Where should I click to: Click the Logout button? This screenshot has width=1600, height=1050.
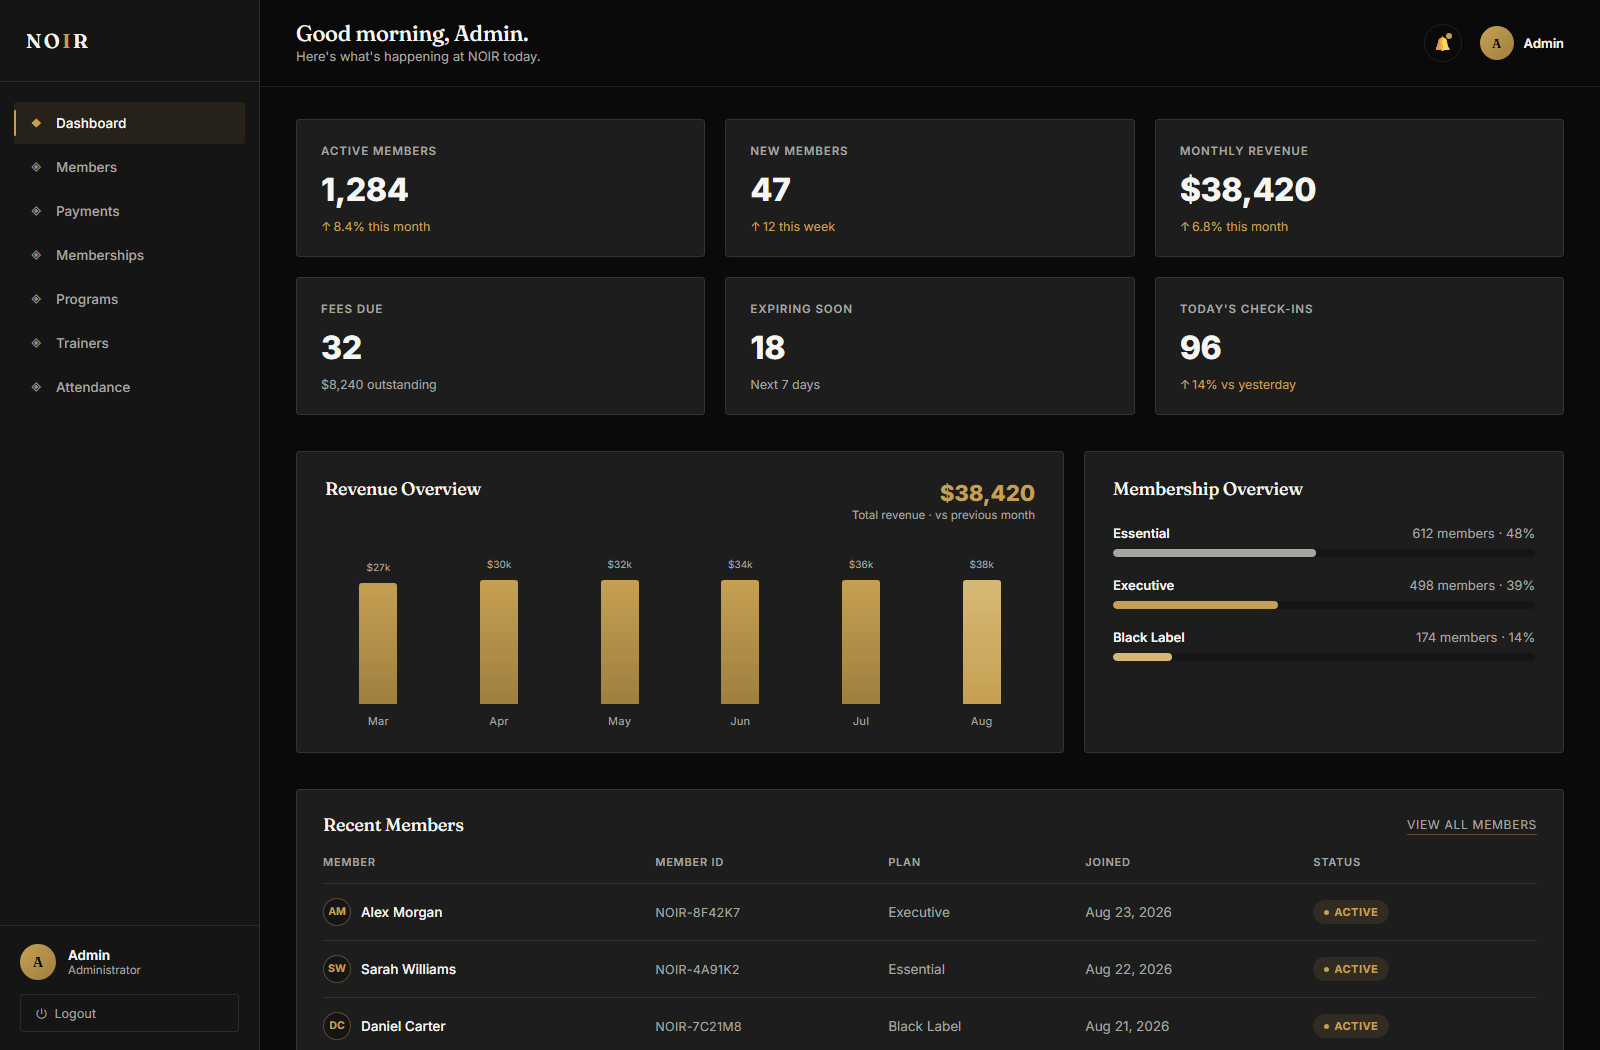point(129,1013)
